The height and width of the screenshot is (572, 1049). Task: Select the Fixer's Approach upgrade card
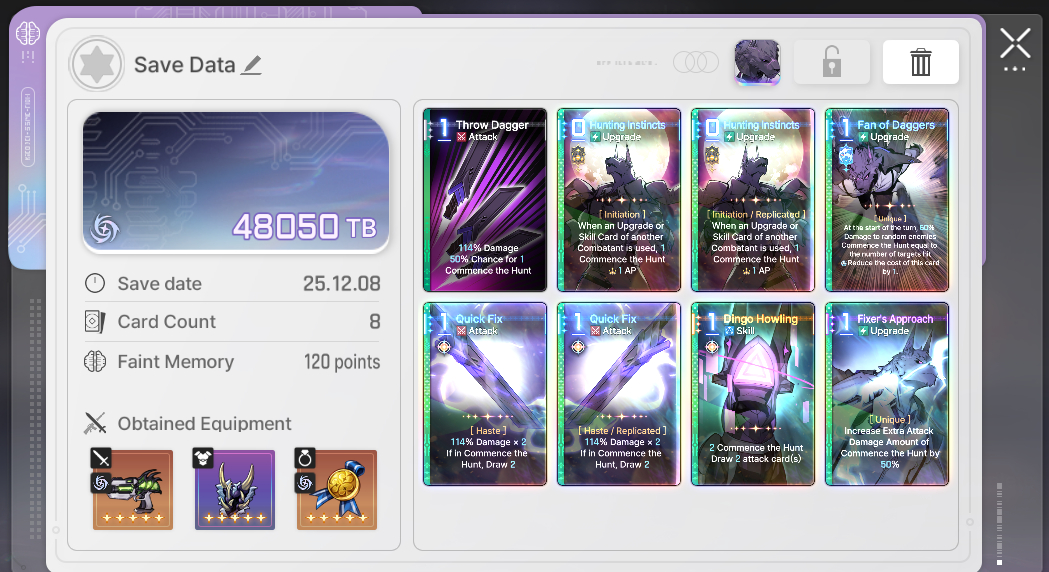[886, 394]
